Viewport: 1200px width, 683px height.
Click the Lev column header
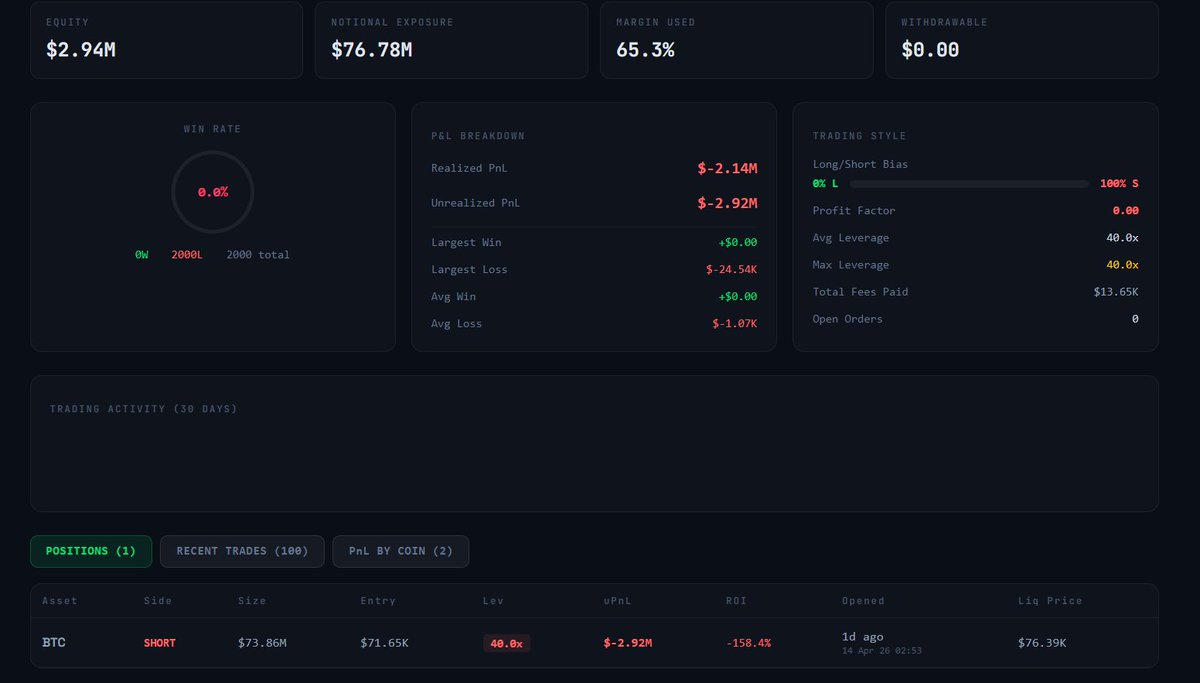pyautogui.click(x=494, y=601)
